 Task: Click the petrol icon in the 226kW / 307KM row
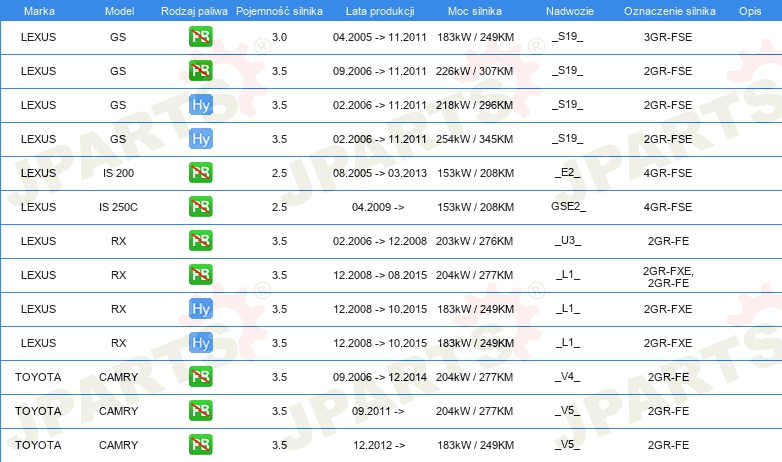coord(200,71)
